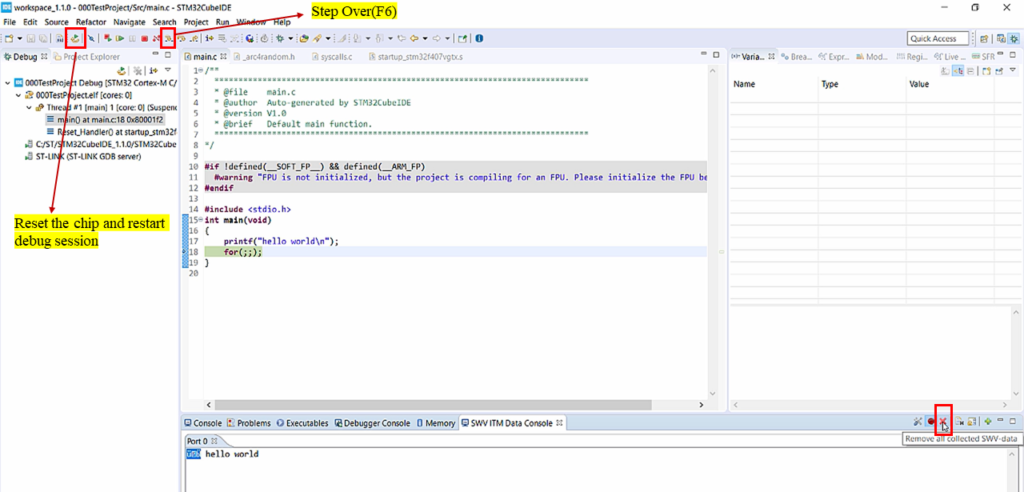1024x492 pixels.
Task: Start SWV trace with red record icon
Action: click(931, 421)
